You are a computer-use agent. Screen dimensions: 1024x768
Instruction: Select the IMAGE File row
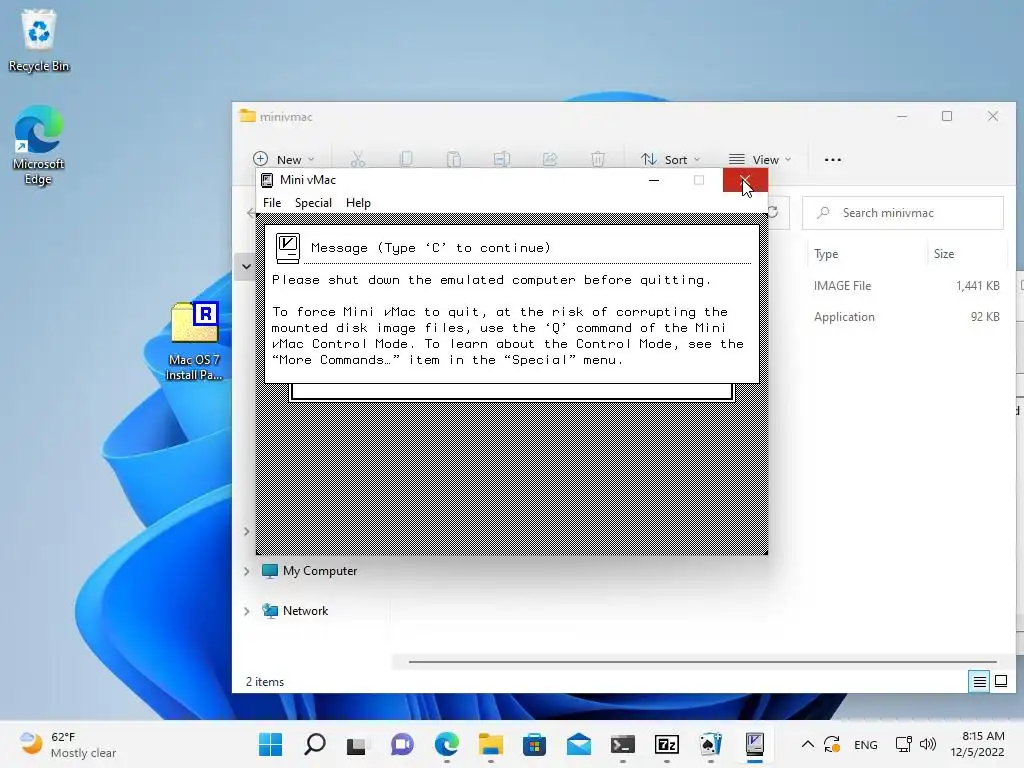(908, 286)
